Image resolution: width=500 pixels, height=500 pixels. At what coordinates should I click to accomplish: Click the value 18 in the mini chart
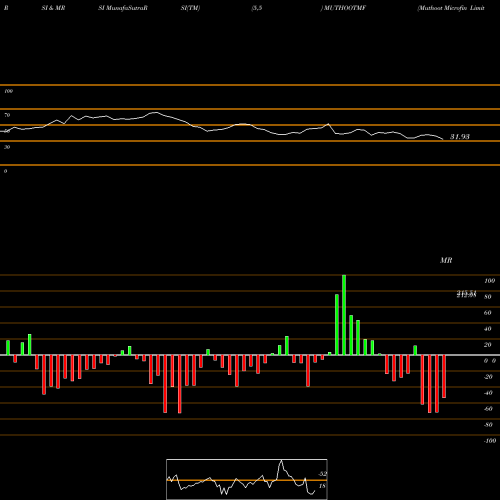click(x=322, y=486)
